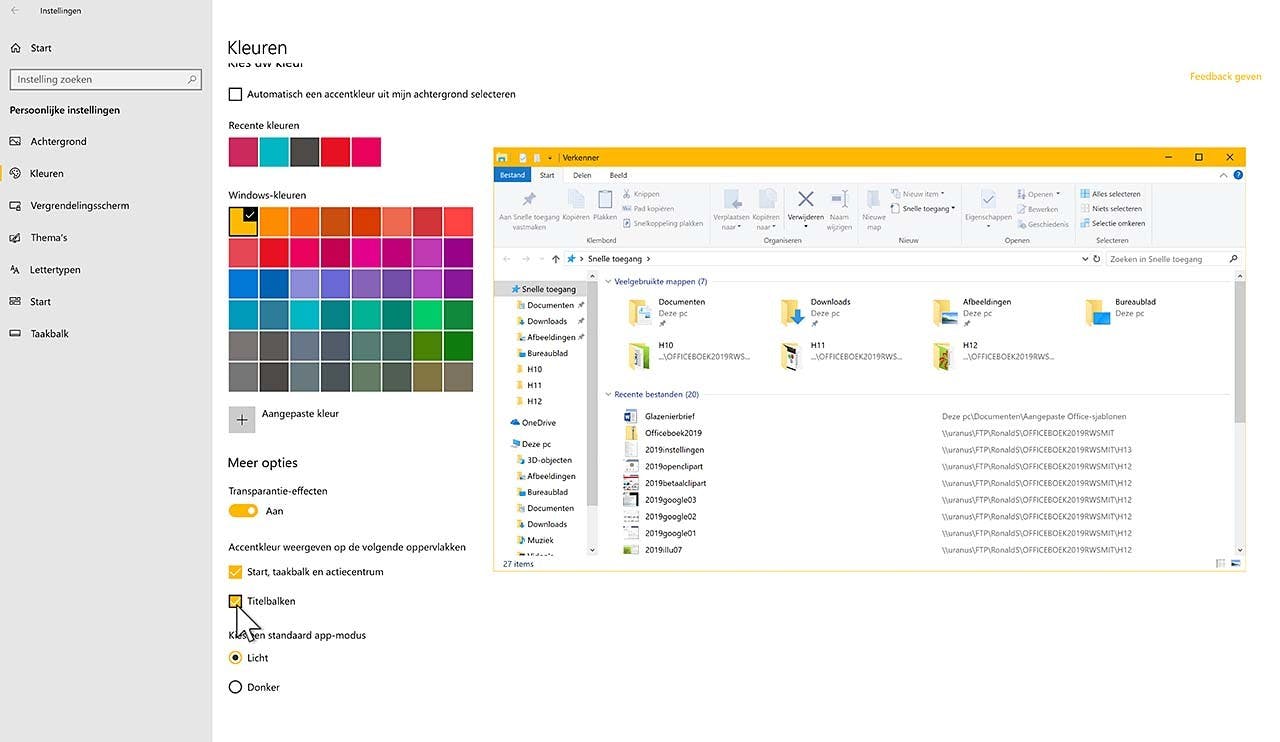Open Achtergrond settings in the sidebar

coord(47,141)
